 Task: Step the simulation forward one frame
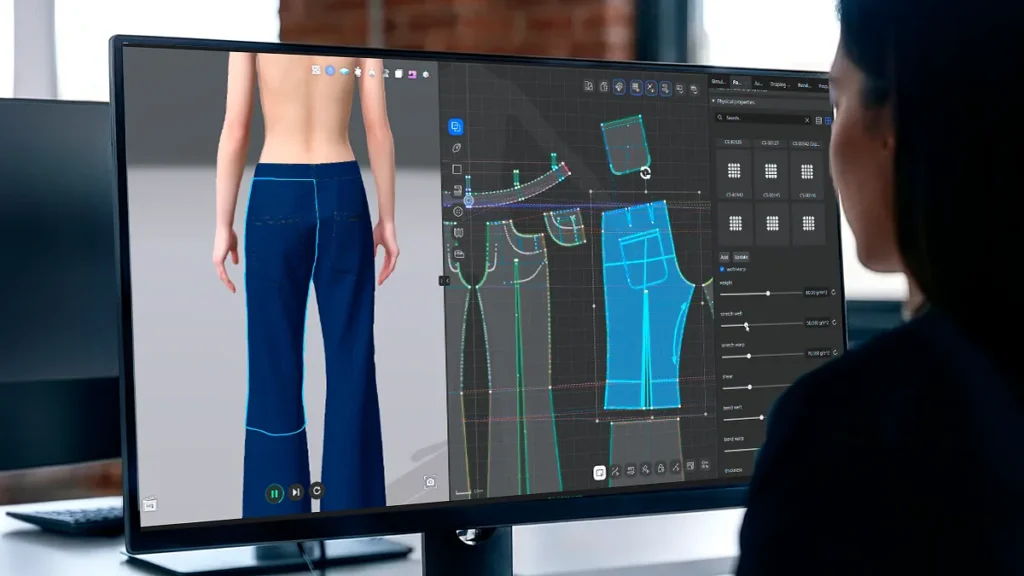pyautogui.click(x=296, y=492)
